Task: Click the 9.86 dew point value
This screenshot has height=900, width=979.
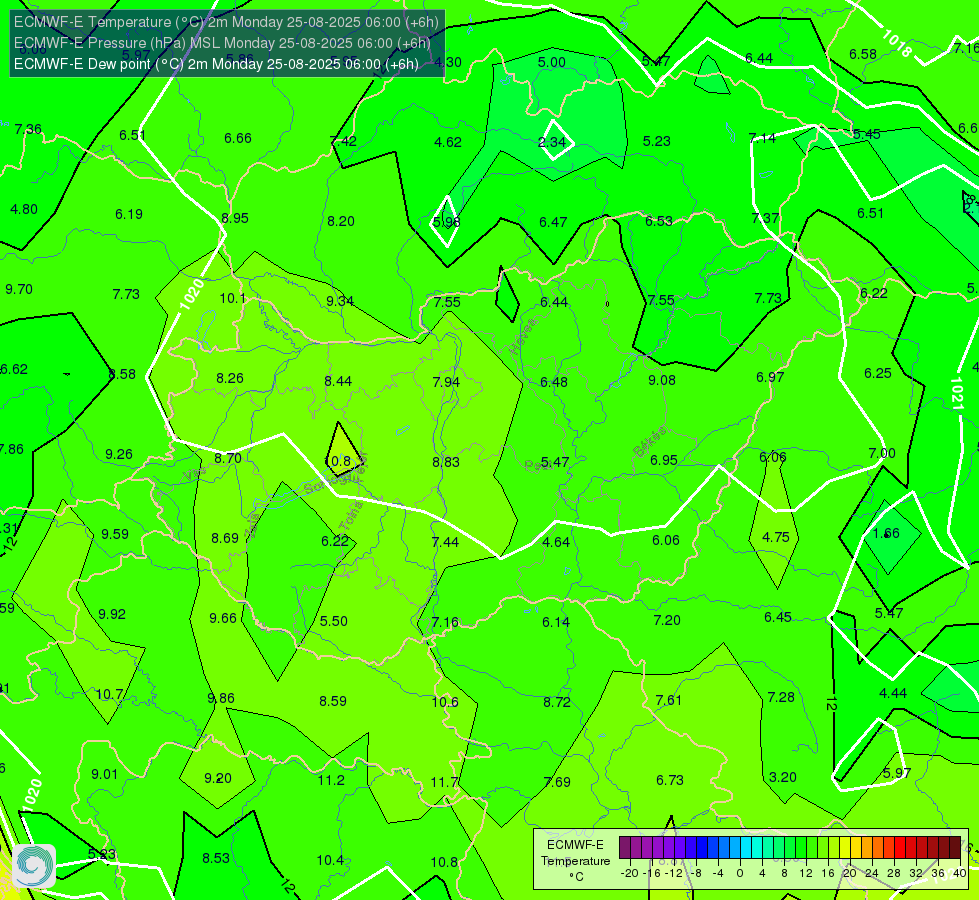Action: (221, 698)
